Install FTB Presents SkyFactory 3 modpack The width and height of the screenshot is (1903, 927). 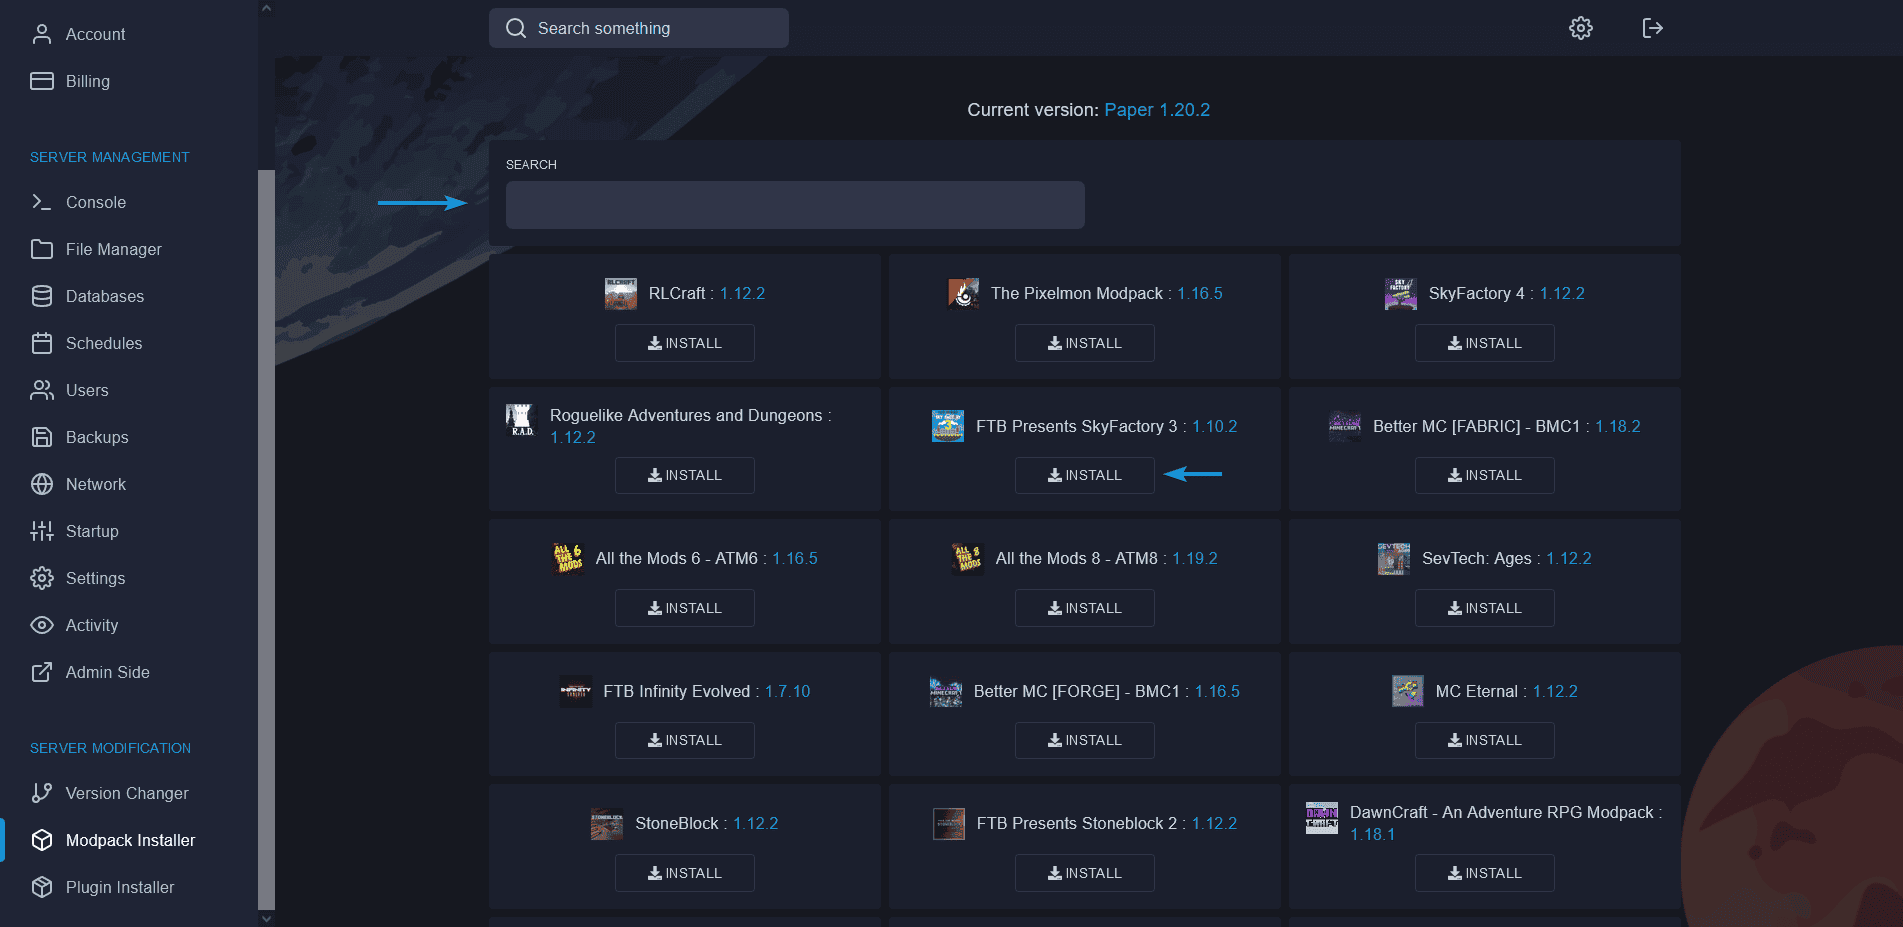point(1084,475)
